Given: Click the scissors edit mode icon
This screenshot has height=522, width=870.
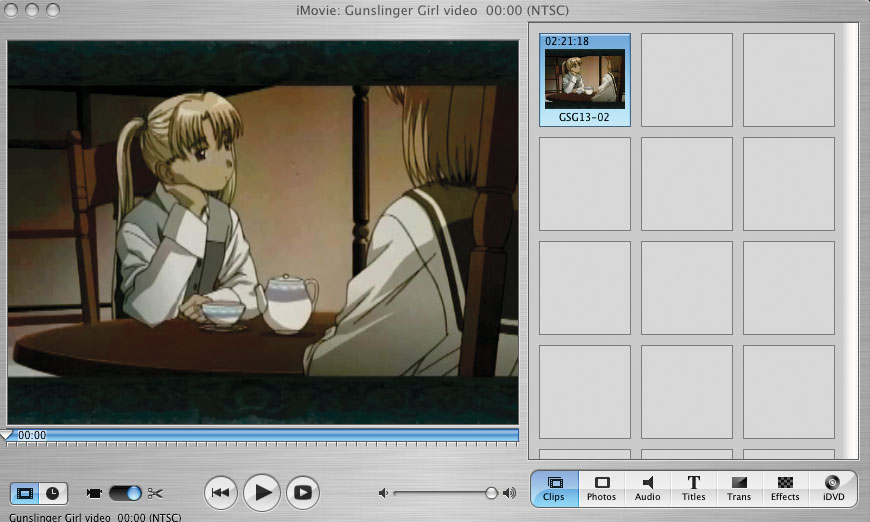Looking at the screenshot, I should tap(155, 493).
